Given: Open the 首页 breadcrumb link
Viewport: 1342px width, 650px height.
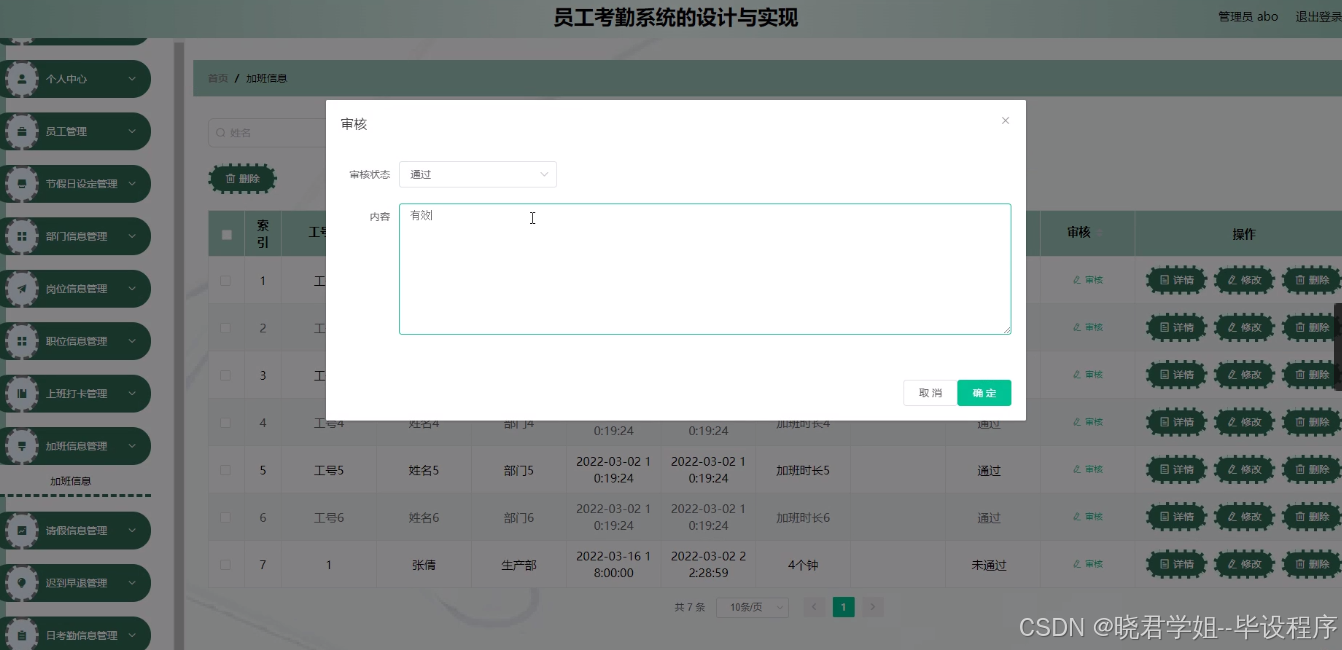Looking at the screenshot, I should [x=217, y=77].
